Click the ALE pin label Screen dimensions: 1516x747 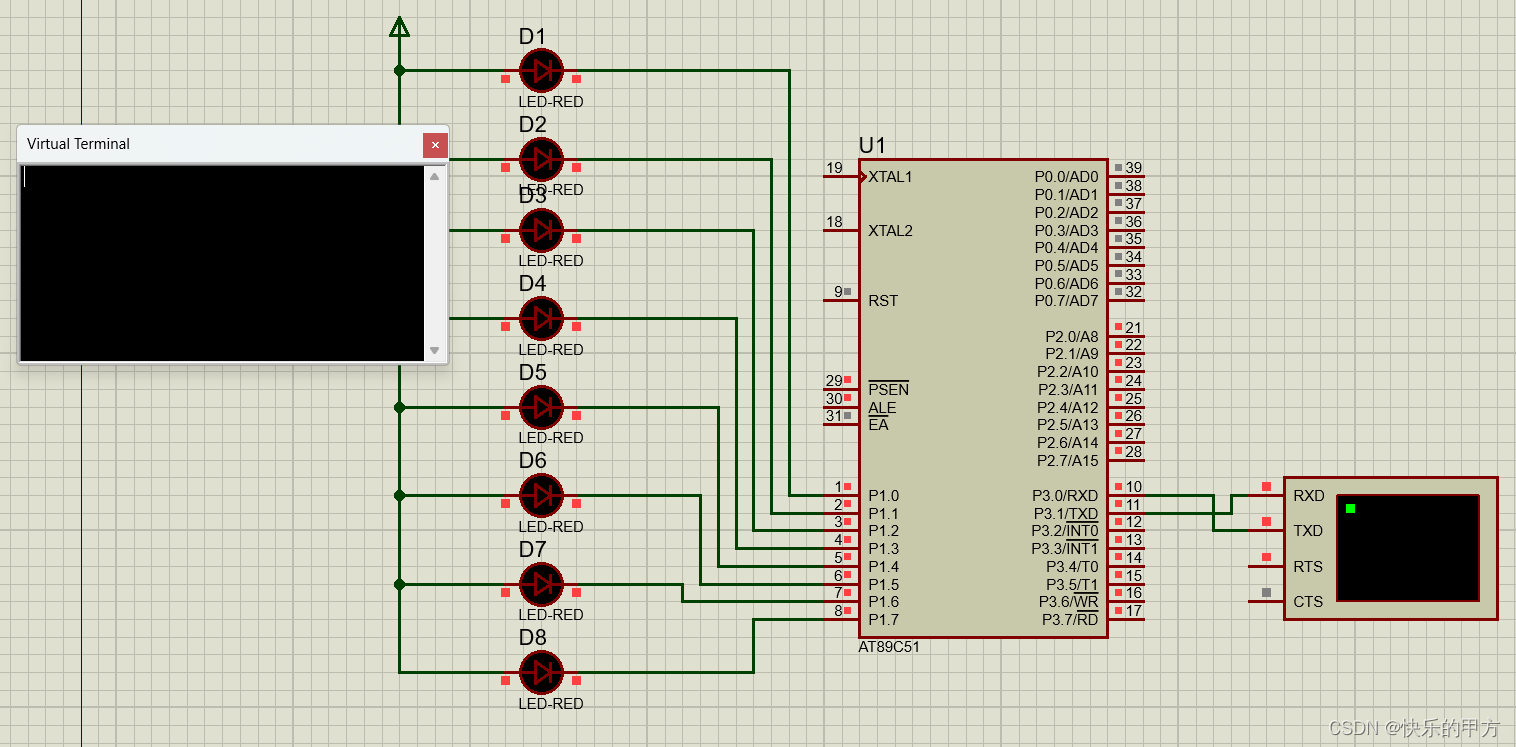point(882,408)
